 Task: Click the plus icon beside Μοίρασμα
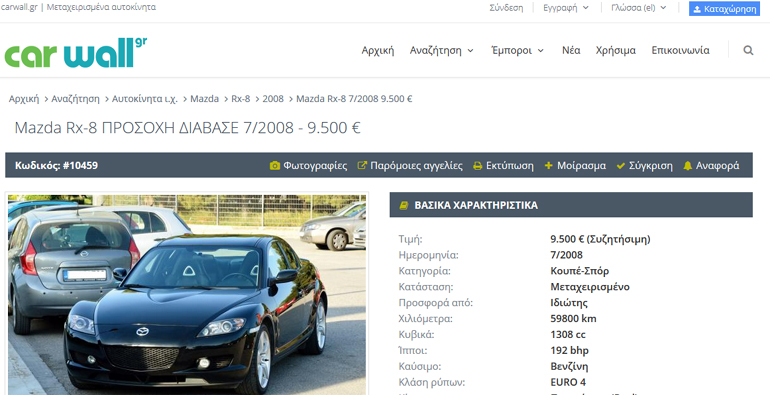pyautogui.click(x=549, y=166)
